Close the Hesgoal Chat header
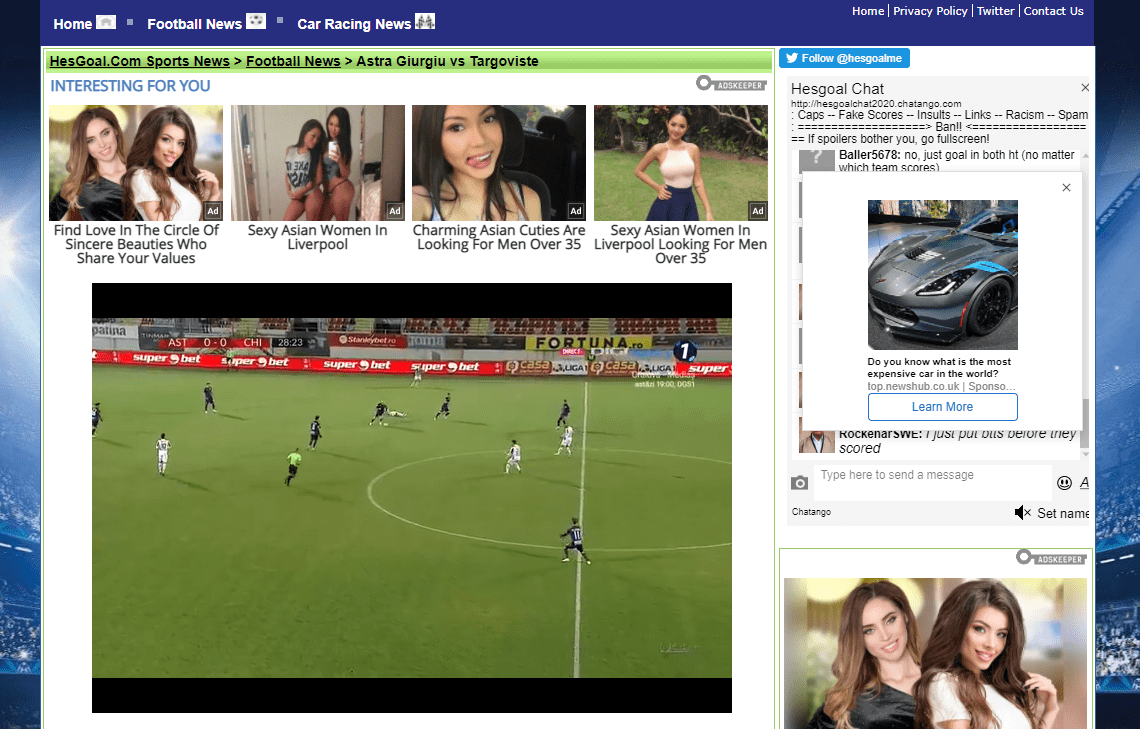This screenshot has width=1140, height=729. [x=1085, y=88]
